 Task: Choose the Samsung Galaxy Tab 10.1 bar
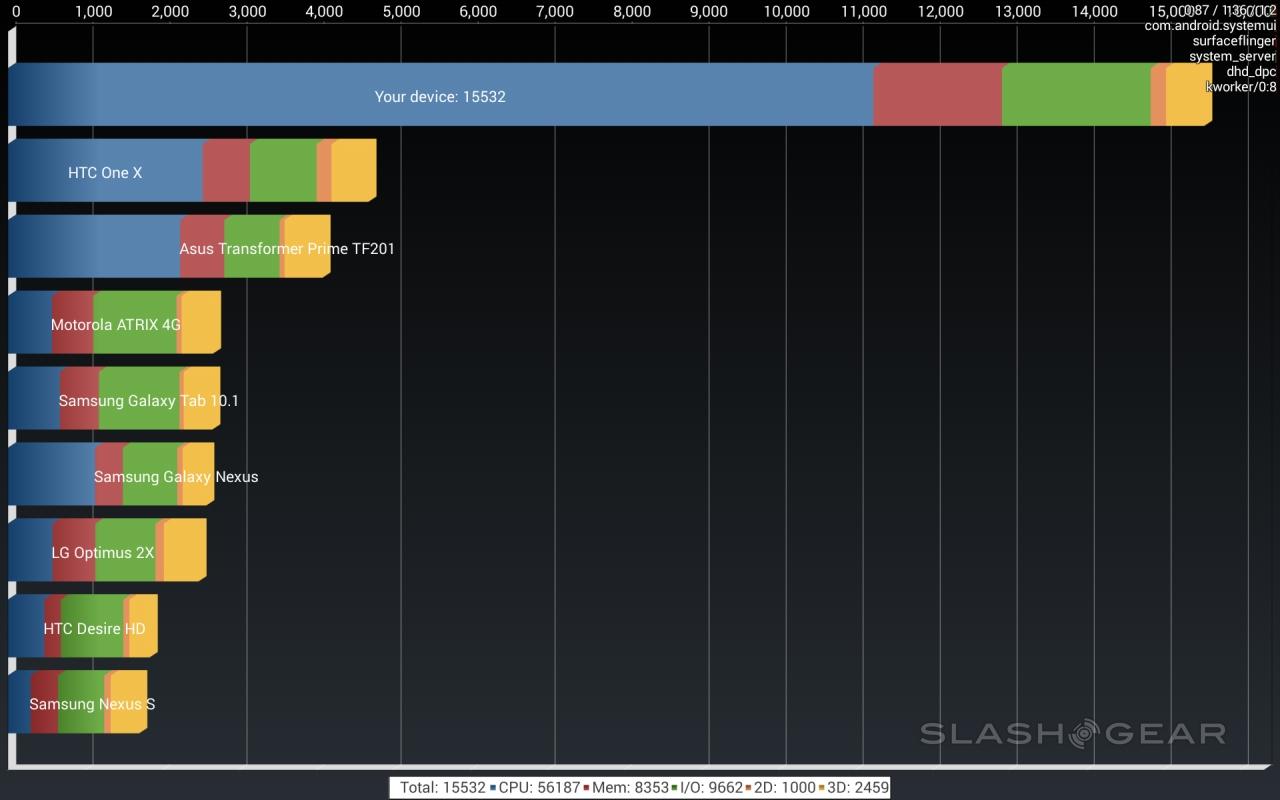pos(148,401)
